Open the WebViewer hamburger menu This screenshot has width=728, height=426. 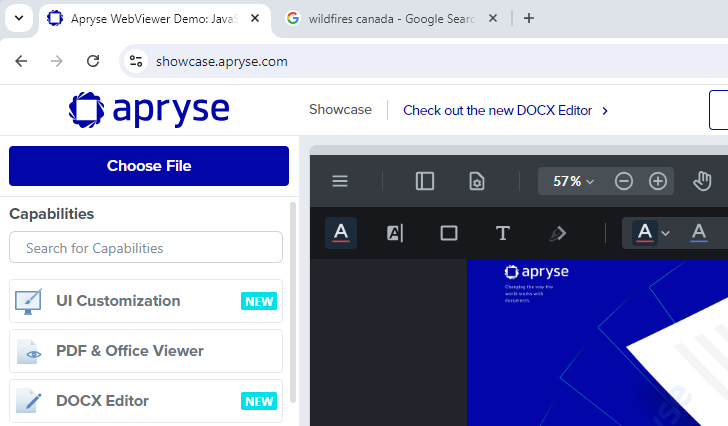click(x=340, y=181)
